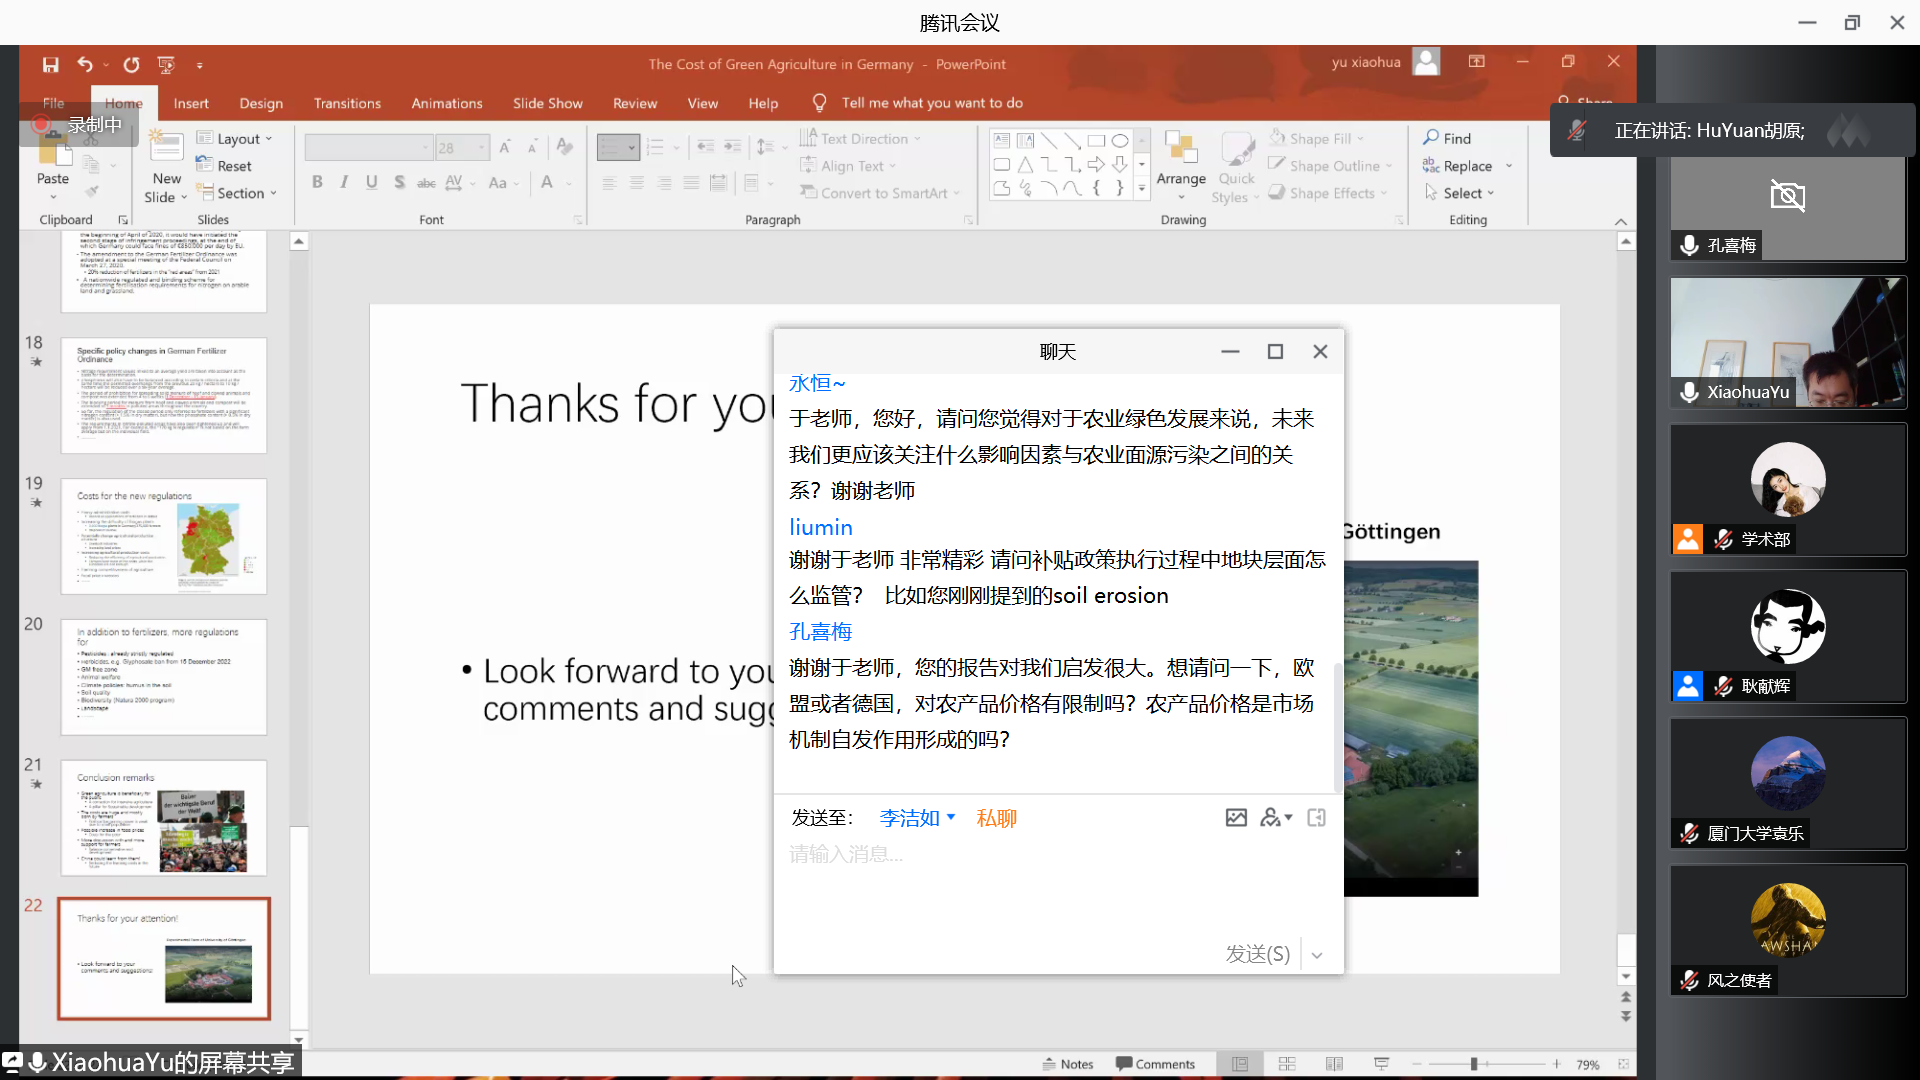Open send options arrow beside 发送(S)
1920x1080 pixels.
[1317, 955]
